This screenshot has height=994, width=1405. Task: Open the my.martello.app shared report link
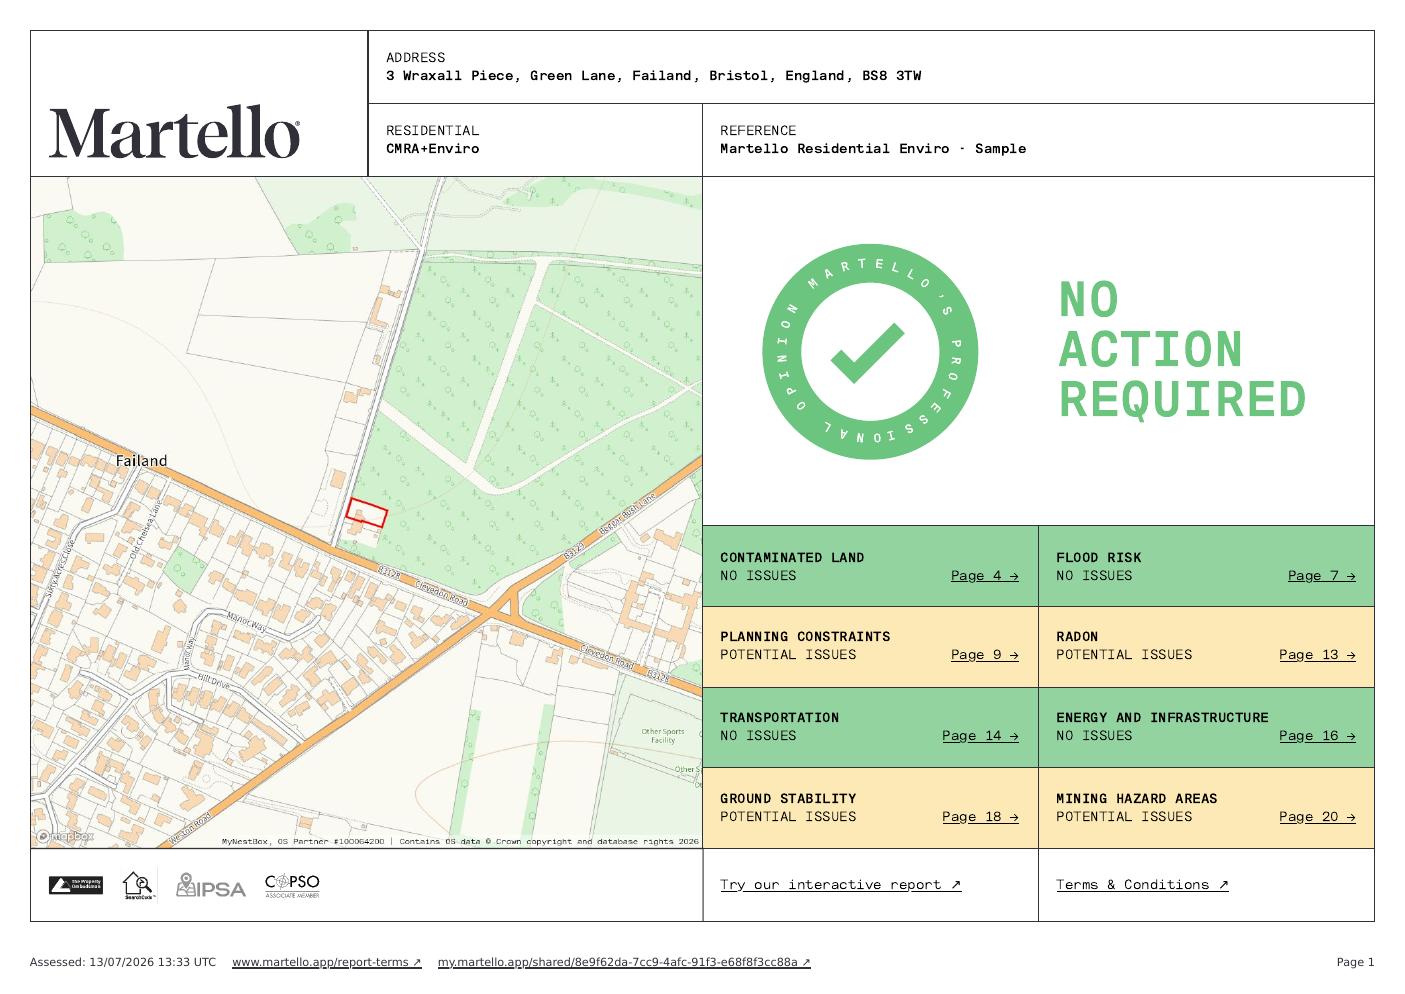(624, 962)
